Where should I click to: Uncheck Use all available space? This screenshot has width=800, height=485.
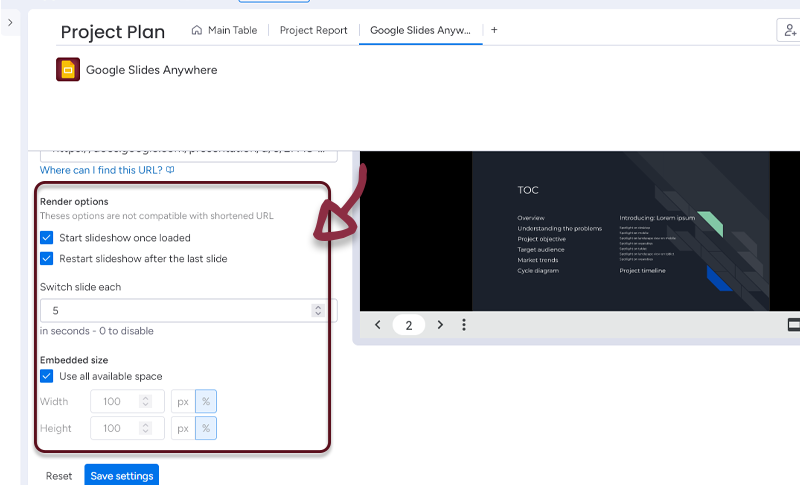pos(47,376)
